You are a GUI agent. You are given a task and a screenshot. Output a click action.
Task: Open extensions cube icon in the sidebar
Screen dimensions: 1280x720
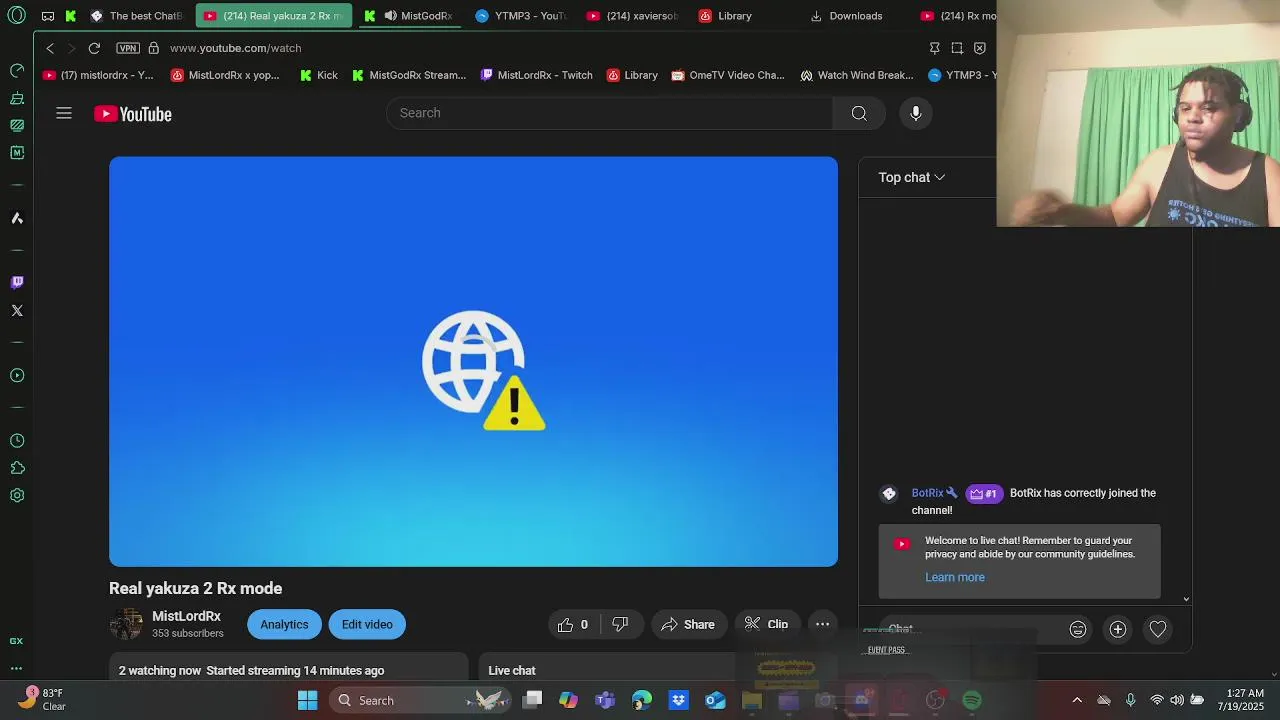(17, 467)
